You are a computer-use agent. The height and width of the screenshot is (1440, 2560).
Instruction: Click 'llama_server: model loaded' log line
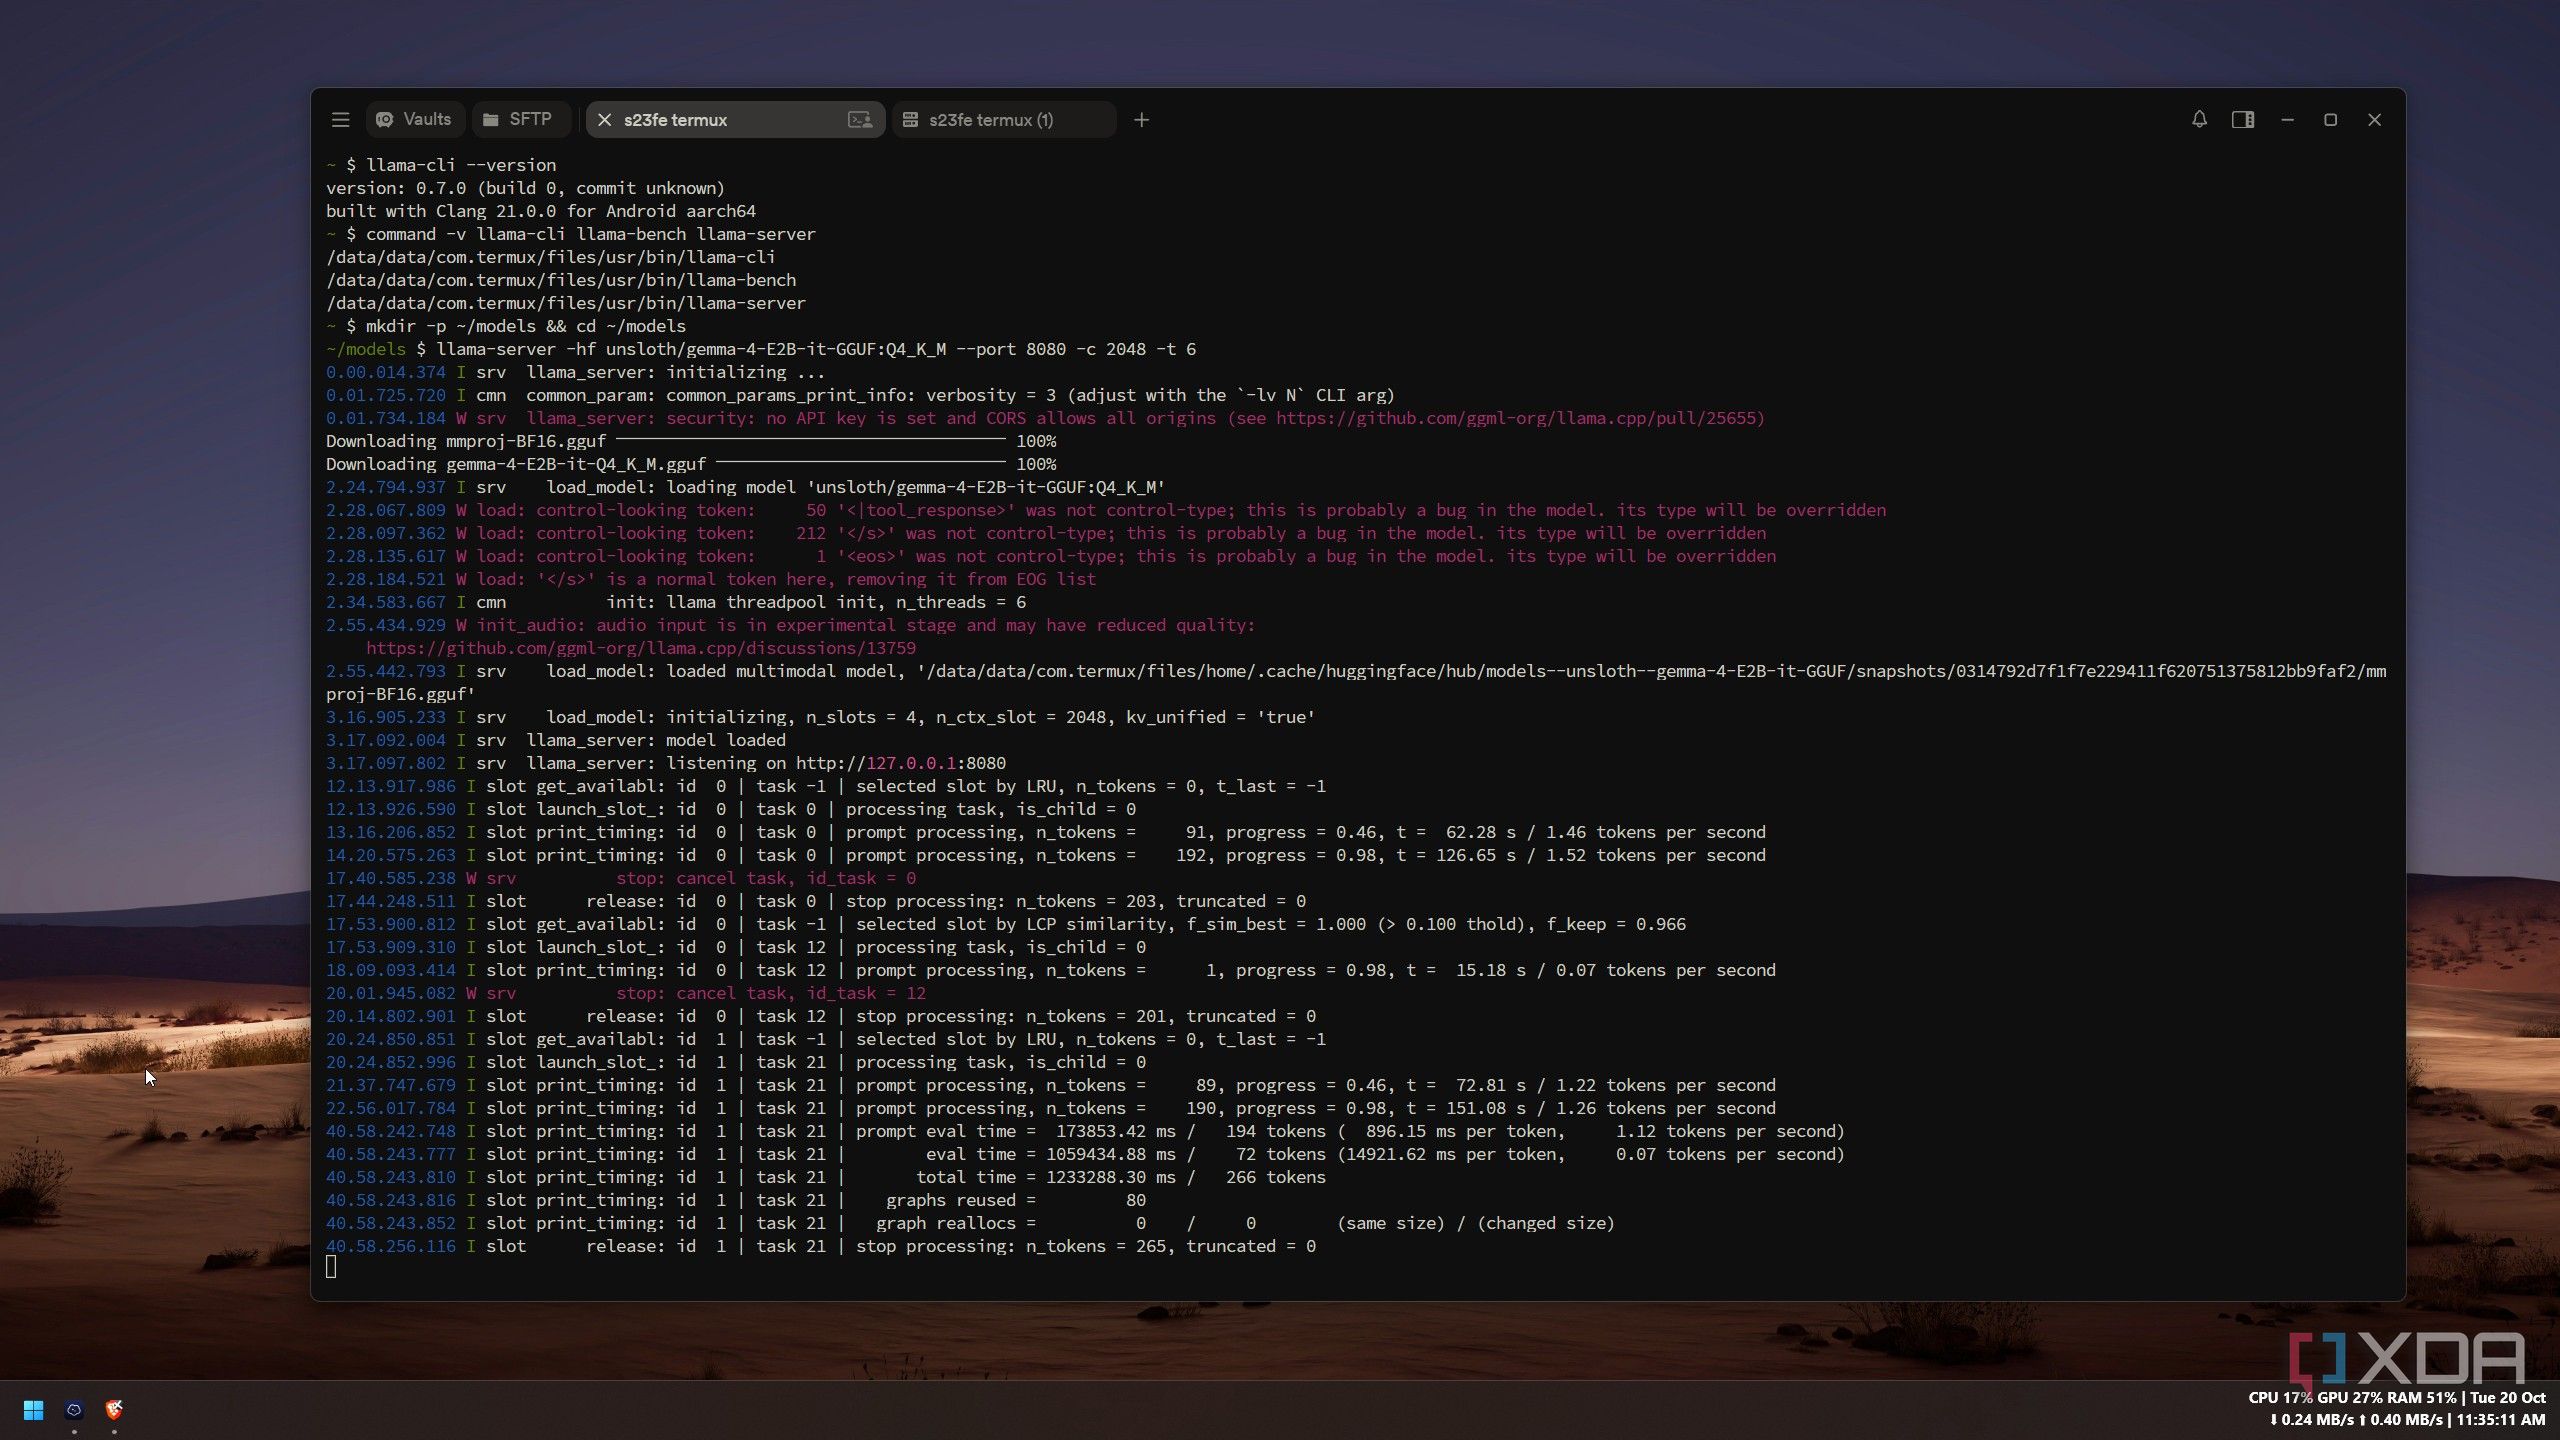click(x=556, y=740)
